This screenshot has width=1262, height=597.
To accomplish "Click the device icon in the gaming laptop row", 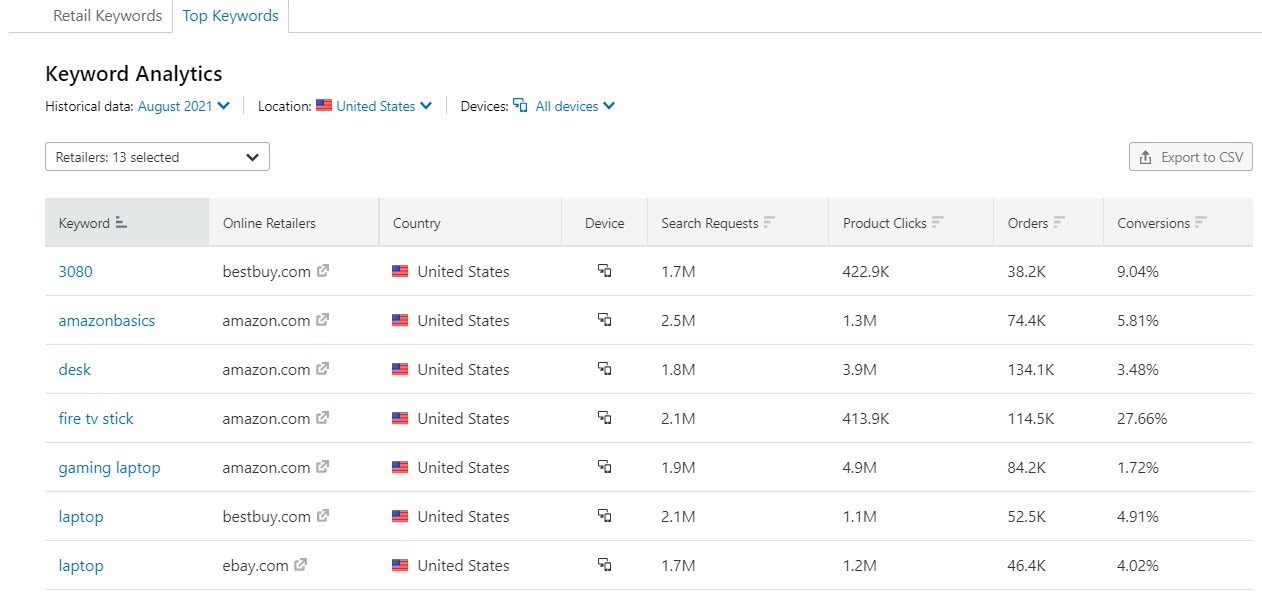I will [x=604, y=466].
